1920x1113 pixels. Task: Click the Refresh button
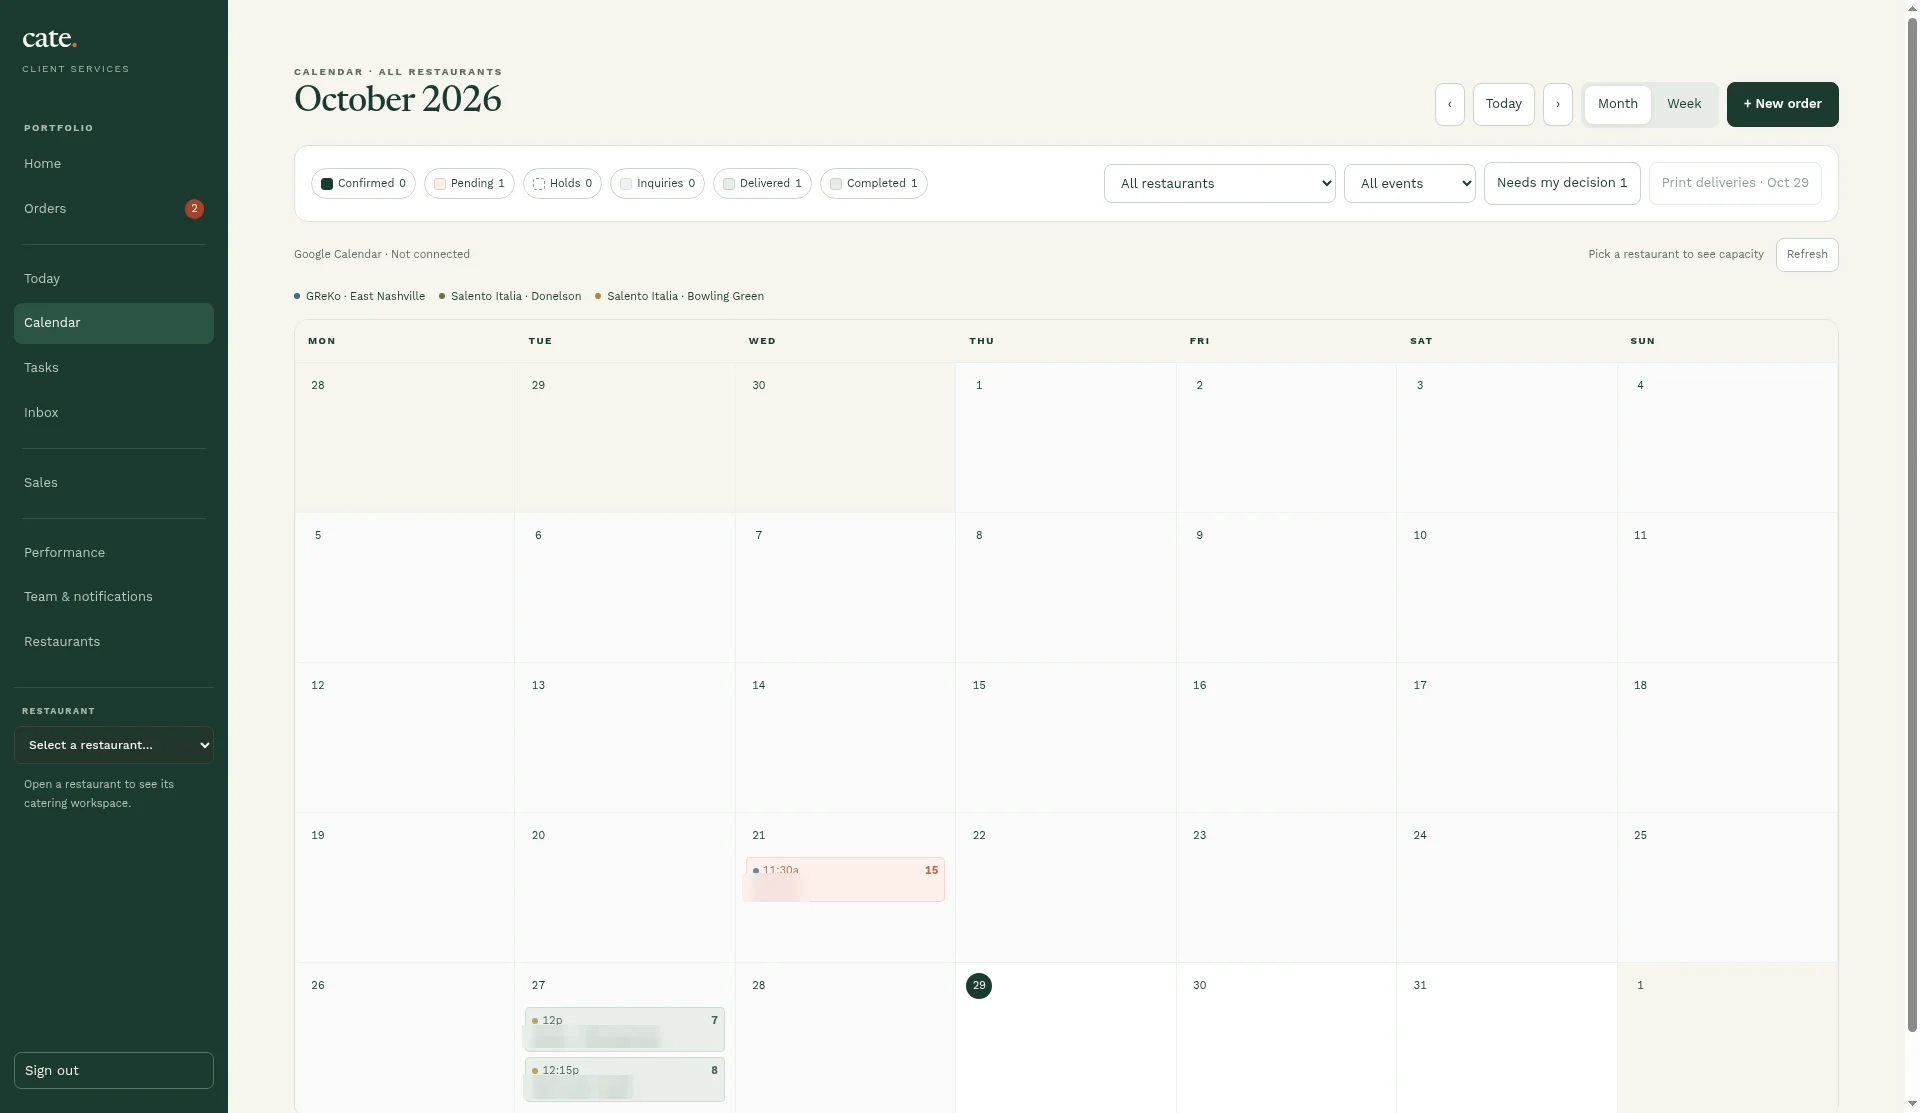point(1807,255)
